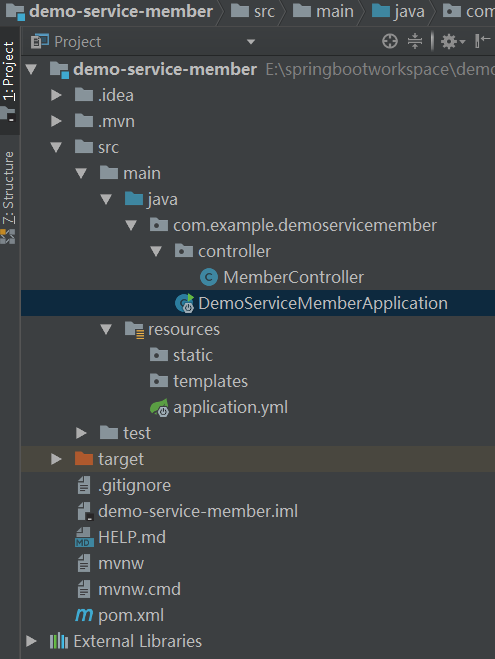Click the pom.xml Maven icon
The height and width of the screenshot is (659, 495).
click(84, 615)
